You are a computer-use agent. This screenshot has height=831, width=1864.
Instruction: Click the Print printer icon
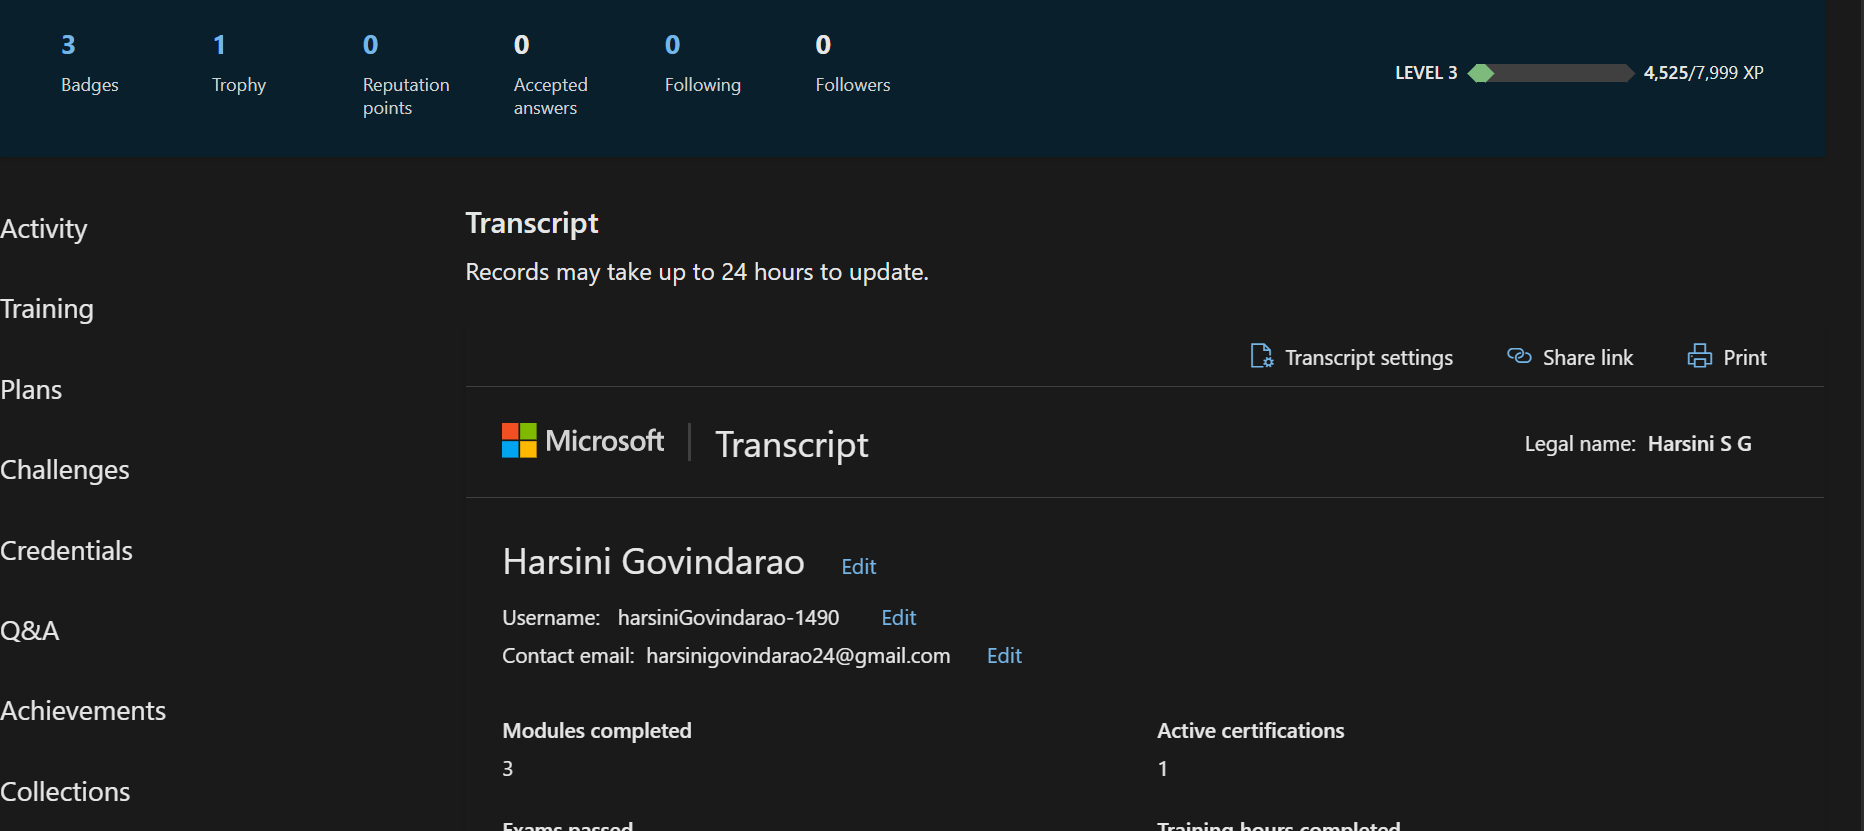click(x=1699, y=356)
